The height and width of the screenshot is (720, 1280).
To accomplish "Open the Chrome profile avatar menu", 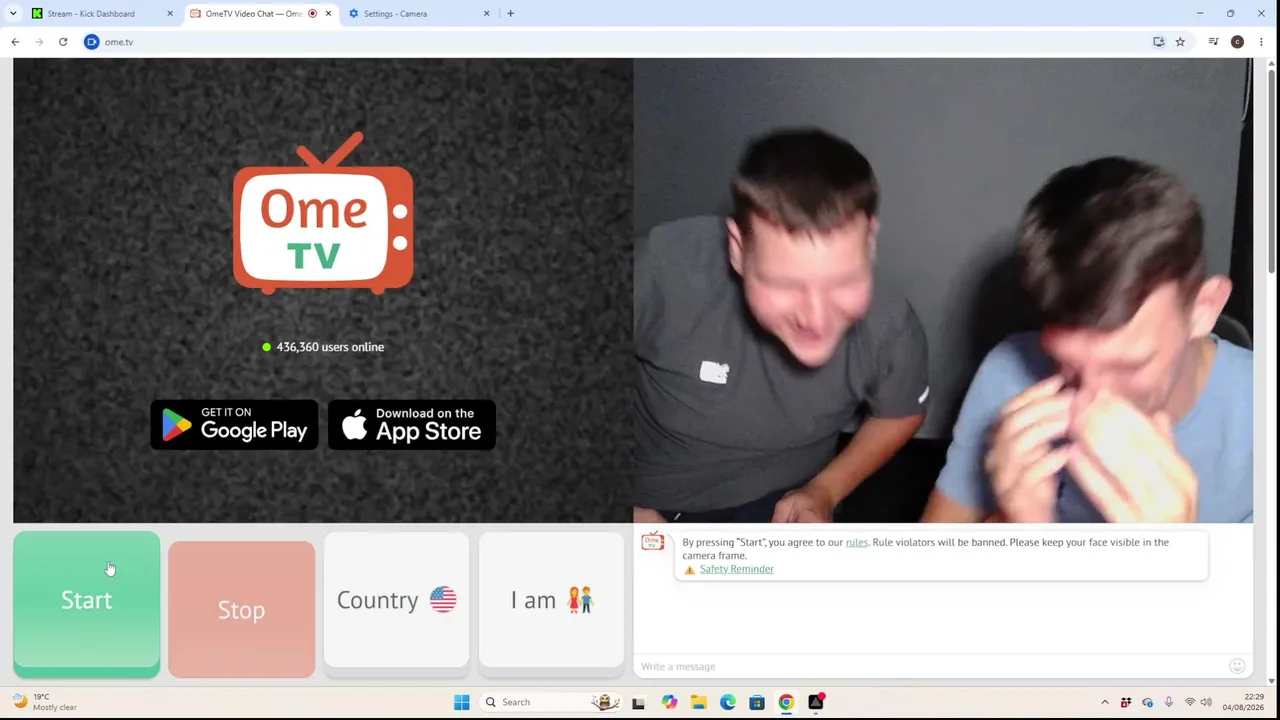I will coord(1237,42).
